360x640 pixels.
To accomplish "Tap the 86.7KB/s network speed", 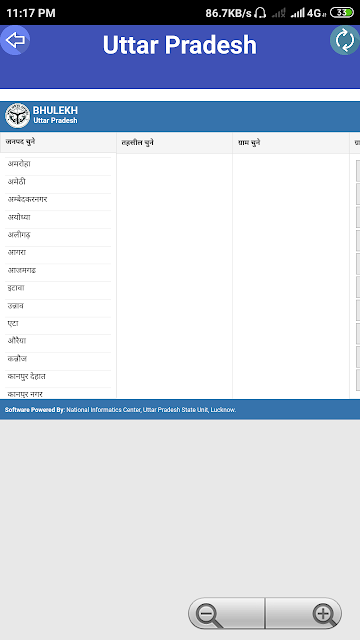I will pos(228,13).
